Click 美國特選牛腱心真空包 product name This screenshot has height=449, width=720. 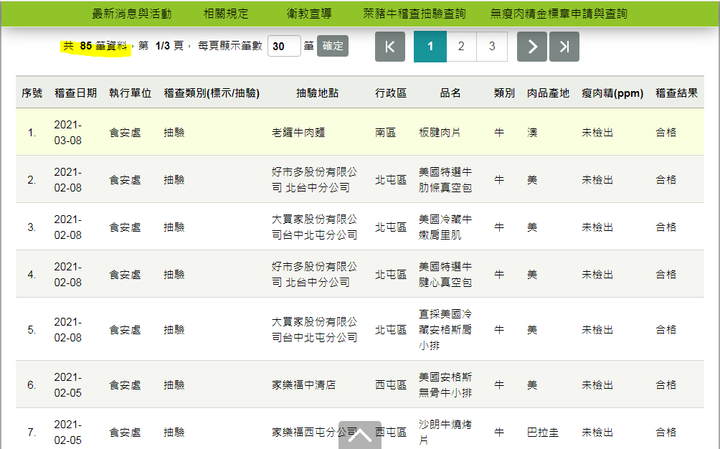(445, 274)
